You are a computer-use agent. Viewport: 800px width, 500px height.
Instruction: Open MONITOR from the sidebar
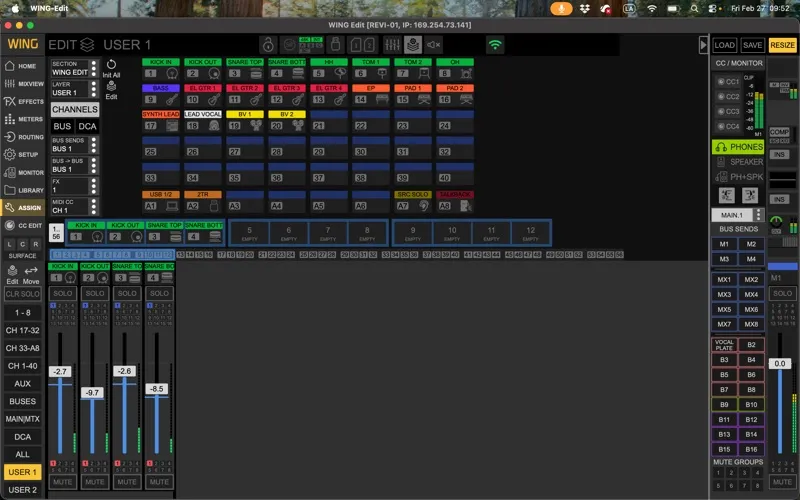[22, 172]
